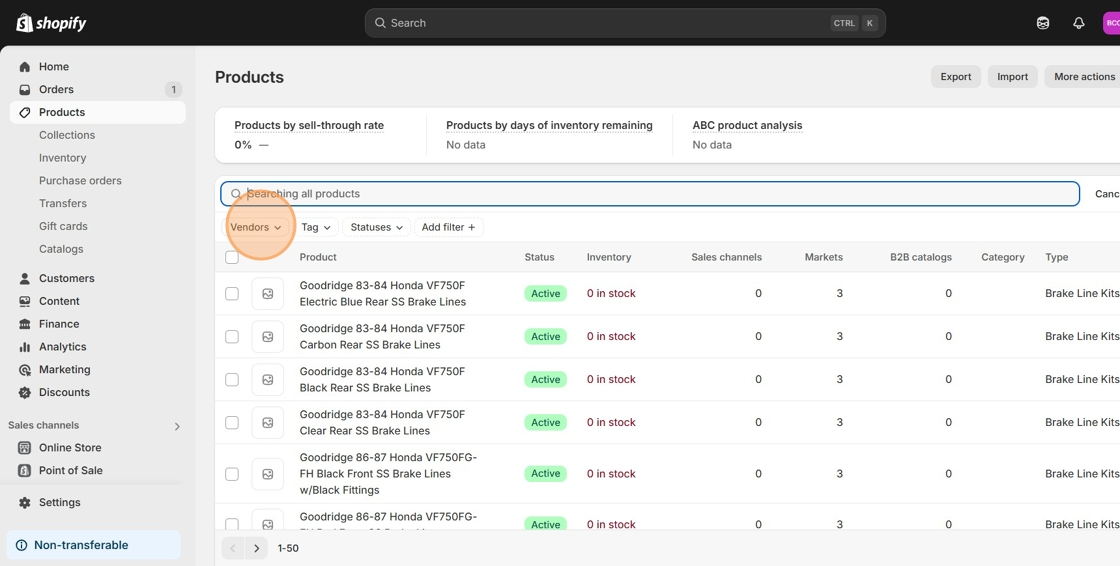Open image placeholder for Electric Blue Rear product
Screen dimensions: 1120x566
pyautogui.click(x=268, y=294)
